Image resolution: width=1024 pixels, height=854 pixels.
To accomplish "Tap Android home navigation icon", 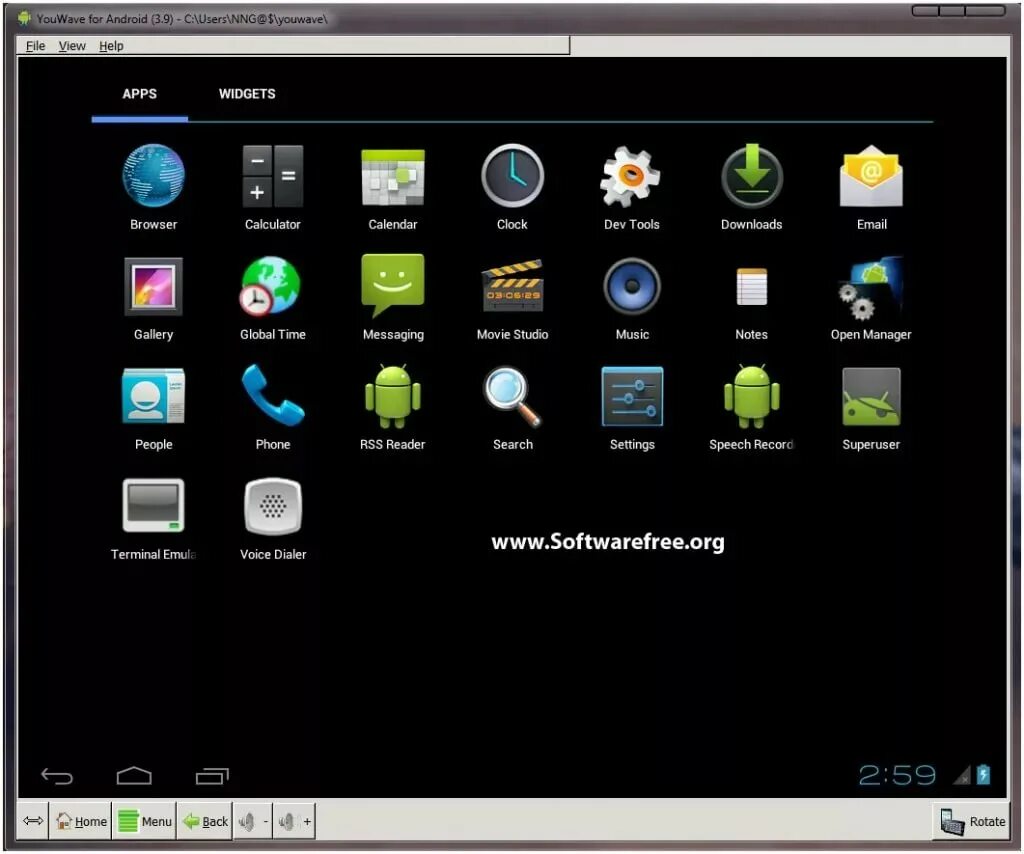I will [x=134, y=775].
